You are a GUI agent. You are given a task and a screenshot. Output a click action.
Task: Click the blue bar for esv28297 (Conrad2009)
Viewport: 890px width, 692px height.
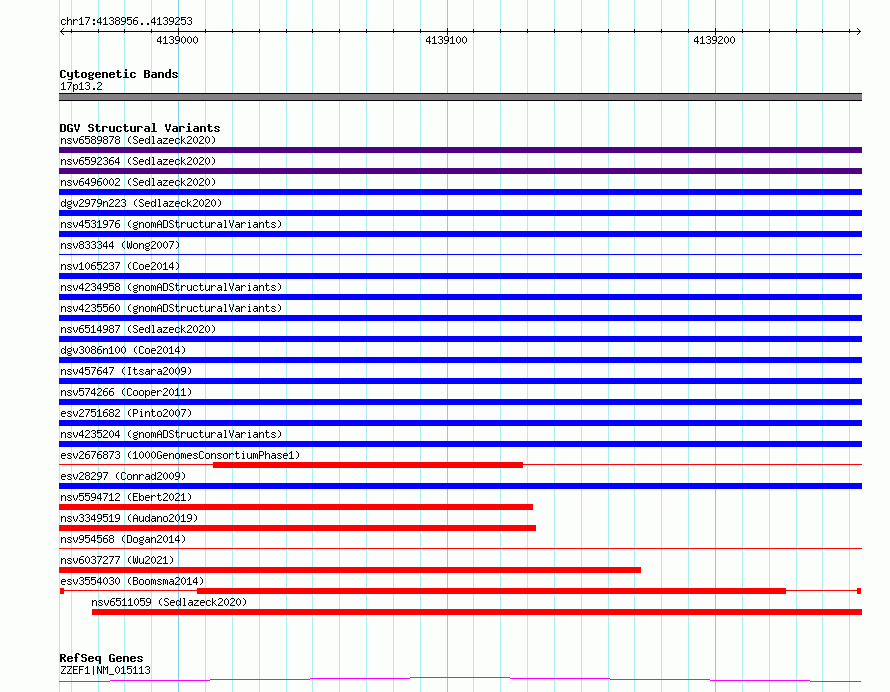coord(460,486)
